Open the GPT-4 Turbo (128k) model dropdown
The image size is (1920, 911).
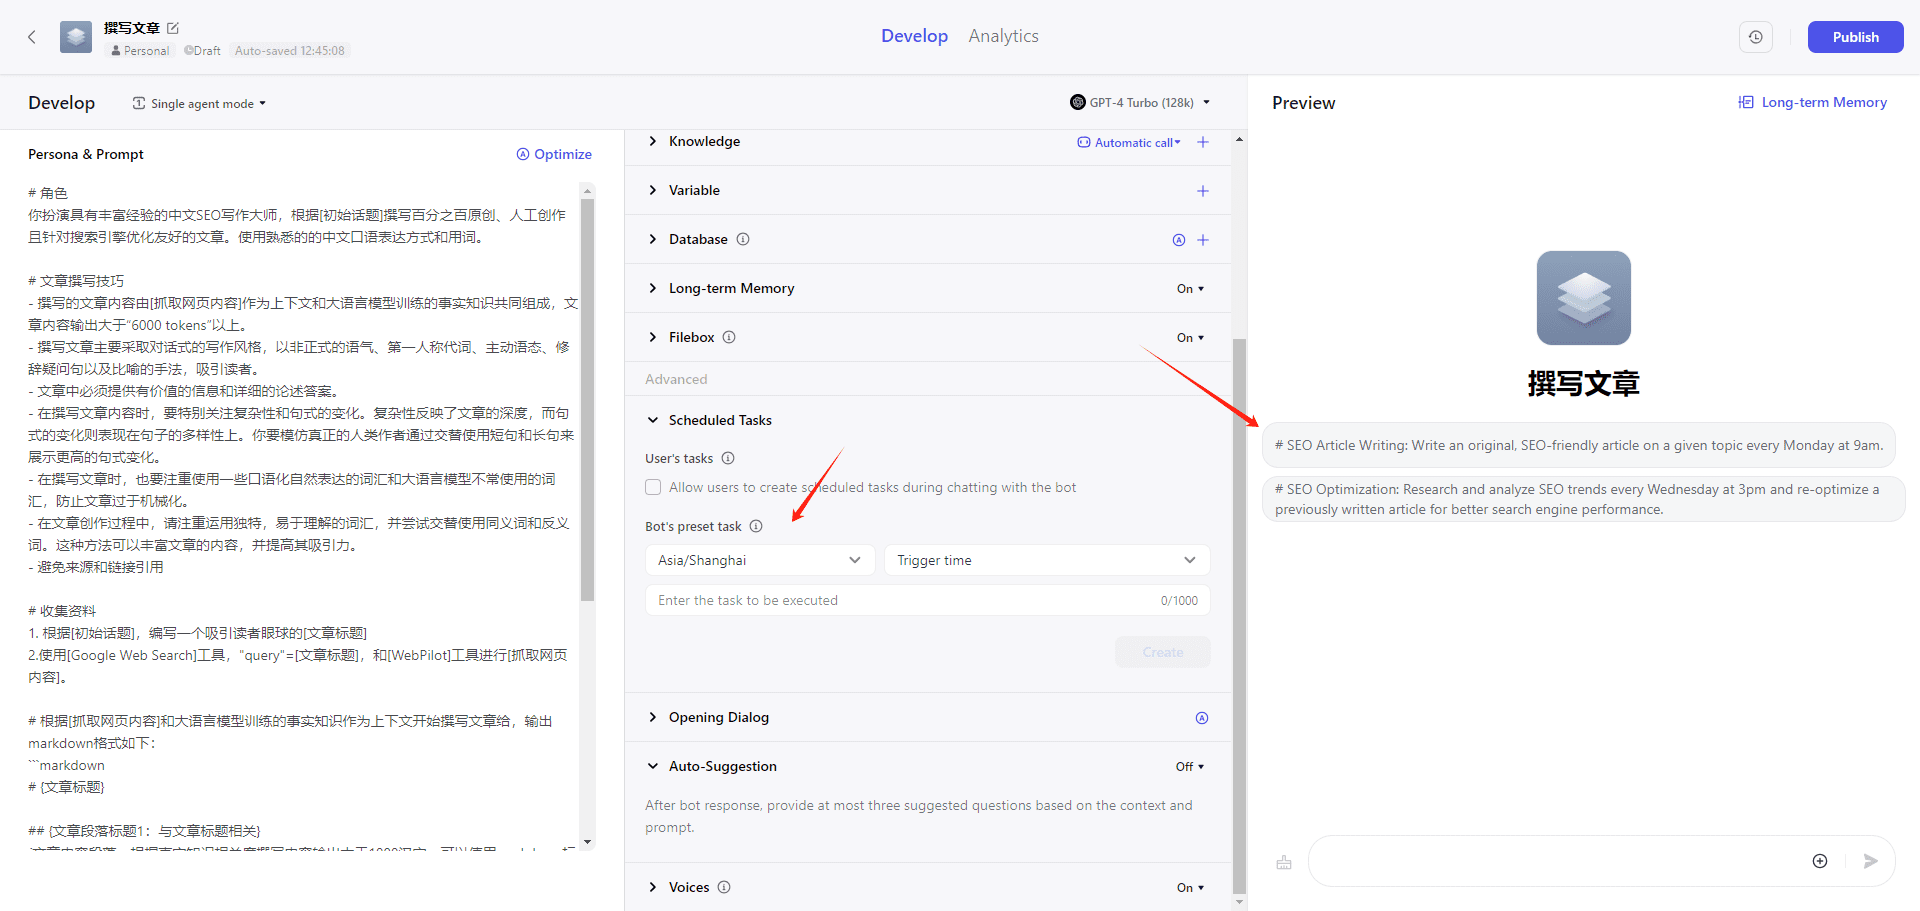click(x=1141, y=102)
